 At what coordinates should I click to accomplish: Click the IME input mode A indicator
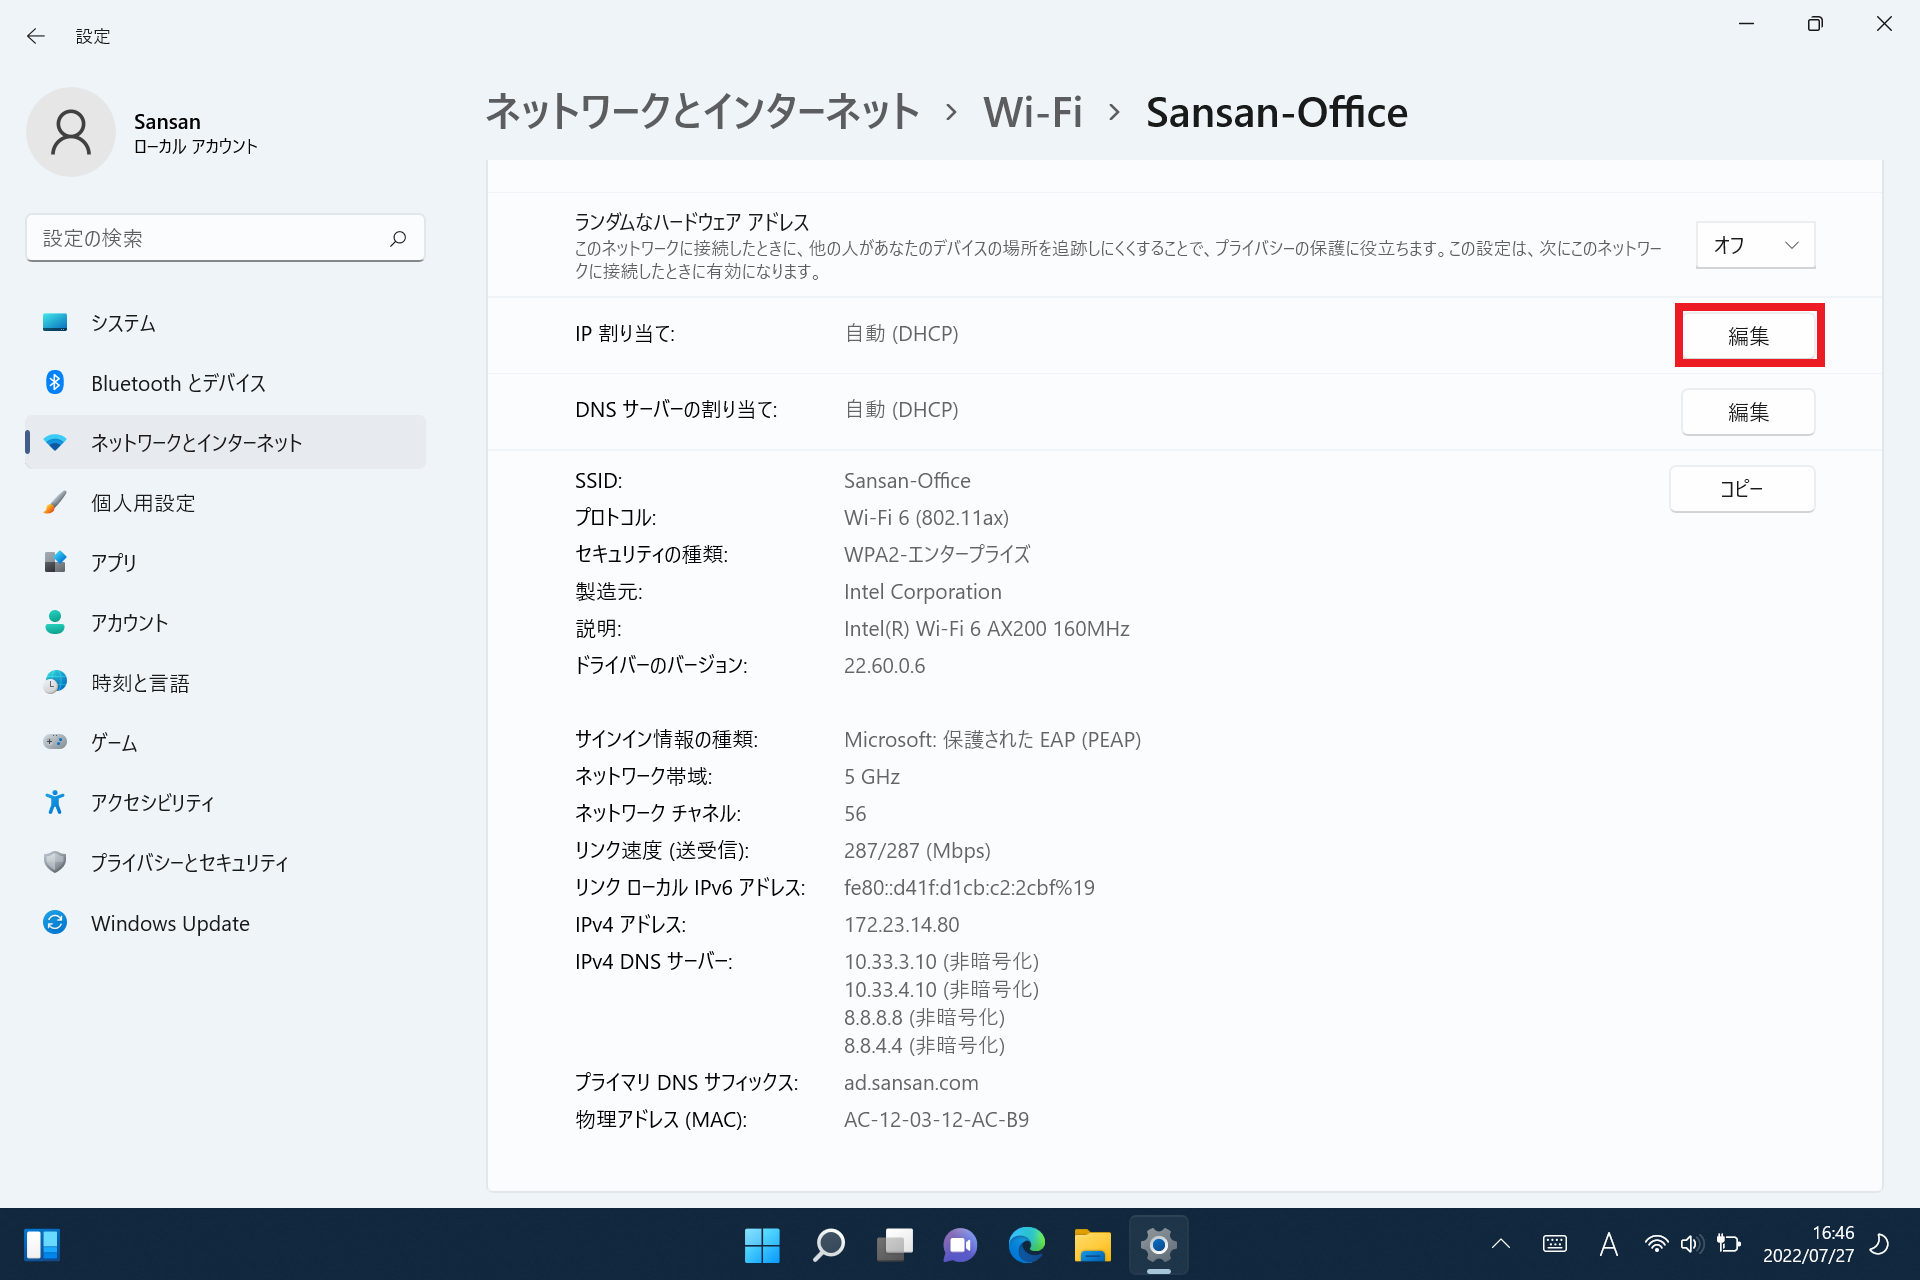1608,1244
